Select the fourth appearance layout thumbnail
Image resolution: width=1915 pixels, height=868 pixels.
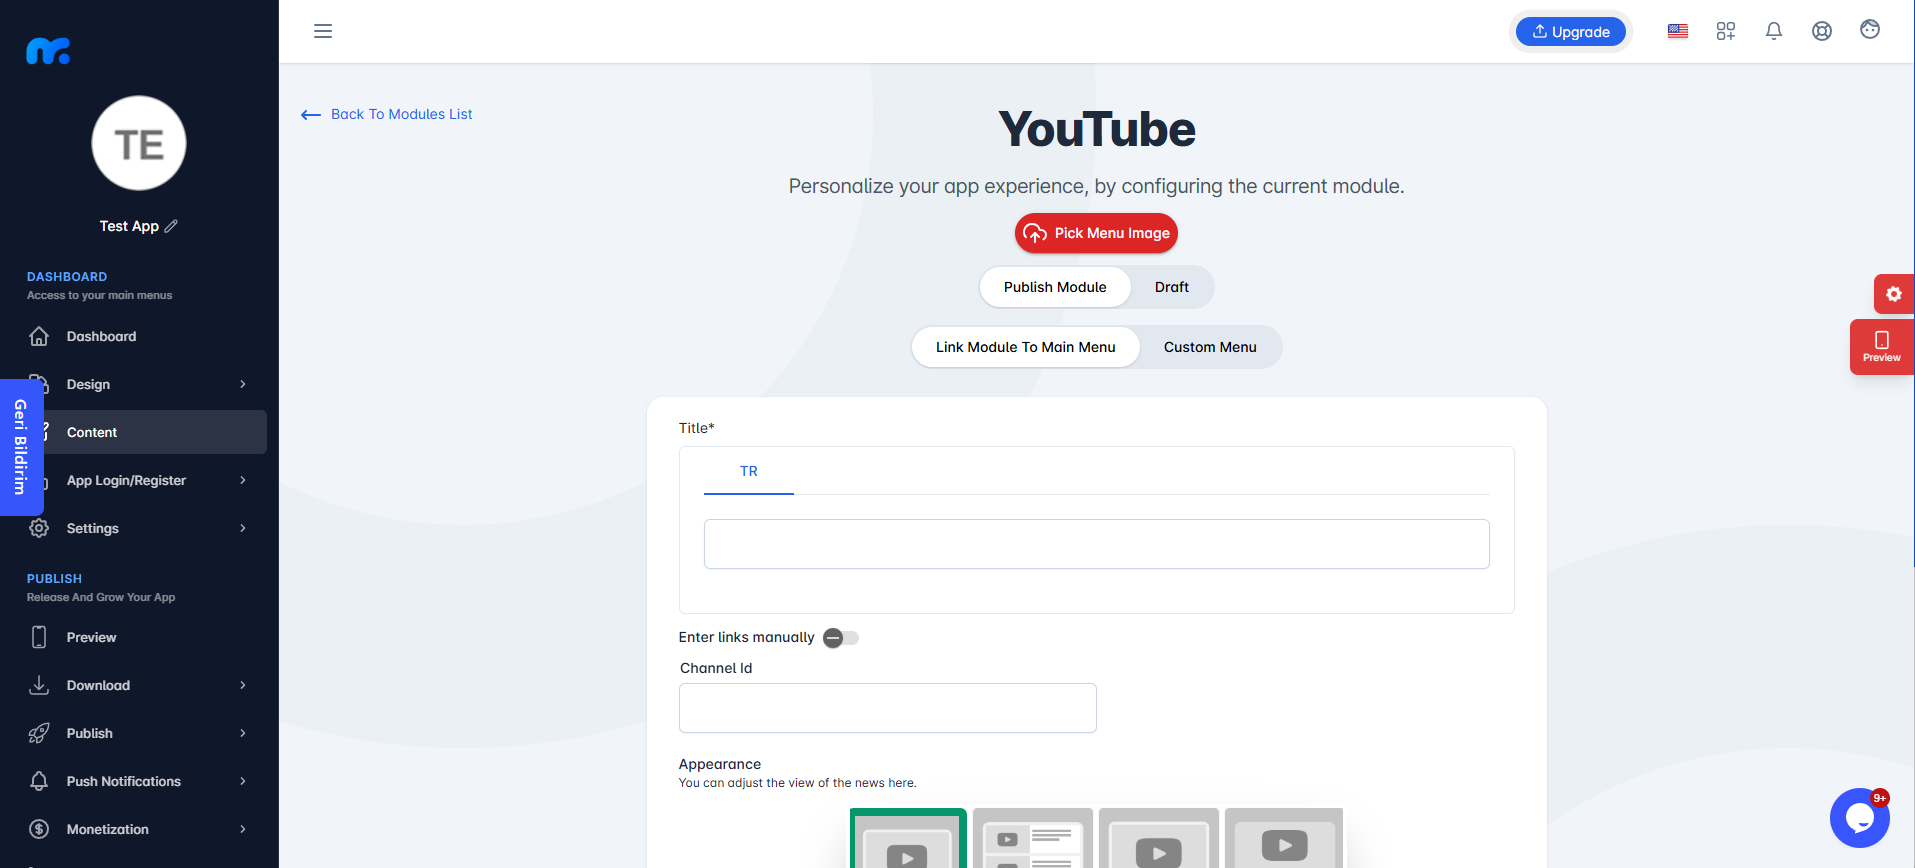click(x=1284, y=838)
